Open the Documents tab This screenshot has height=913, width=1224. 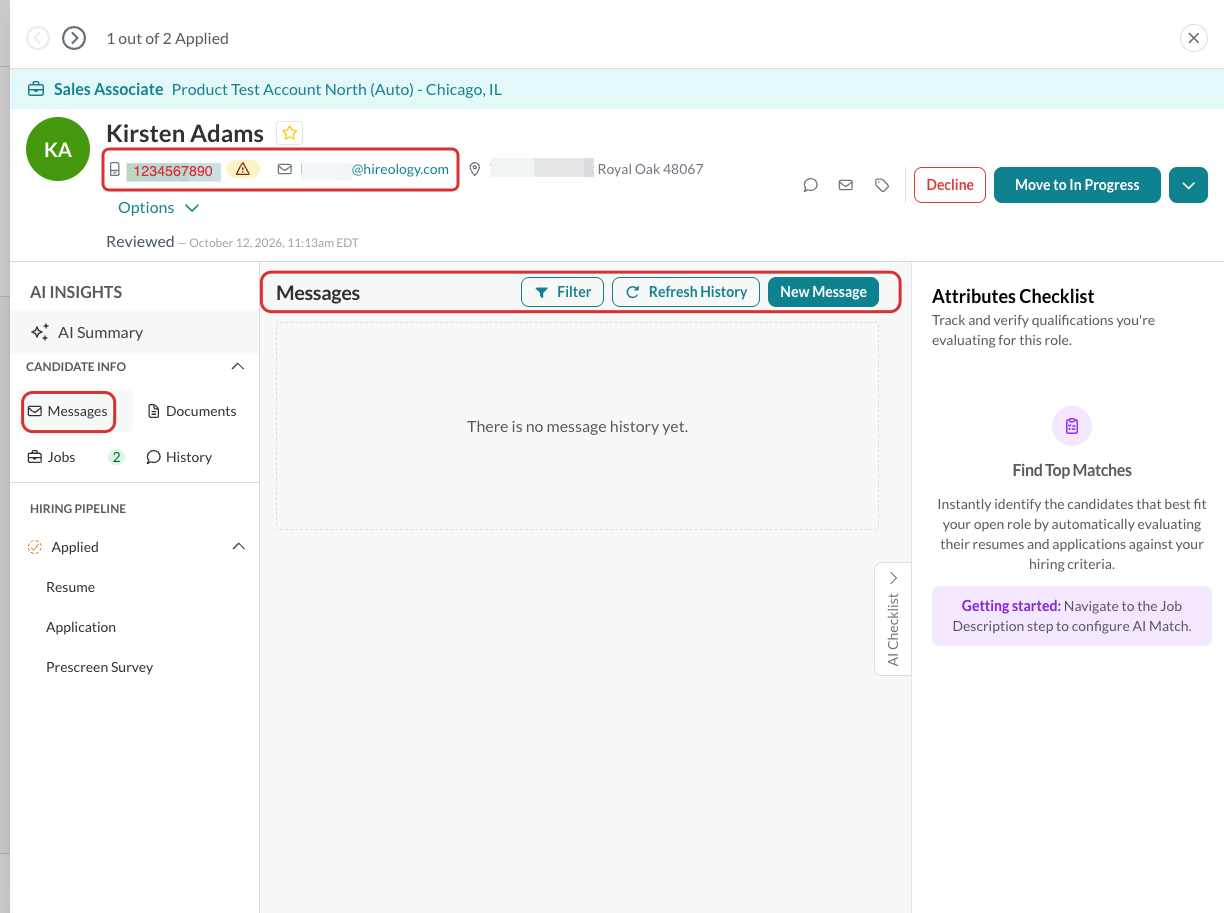pos(192,411)
